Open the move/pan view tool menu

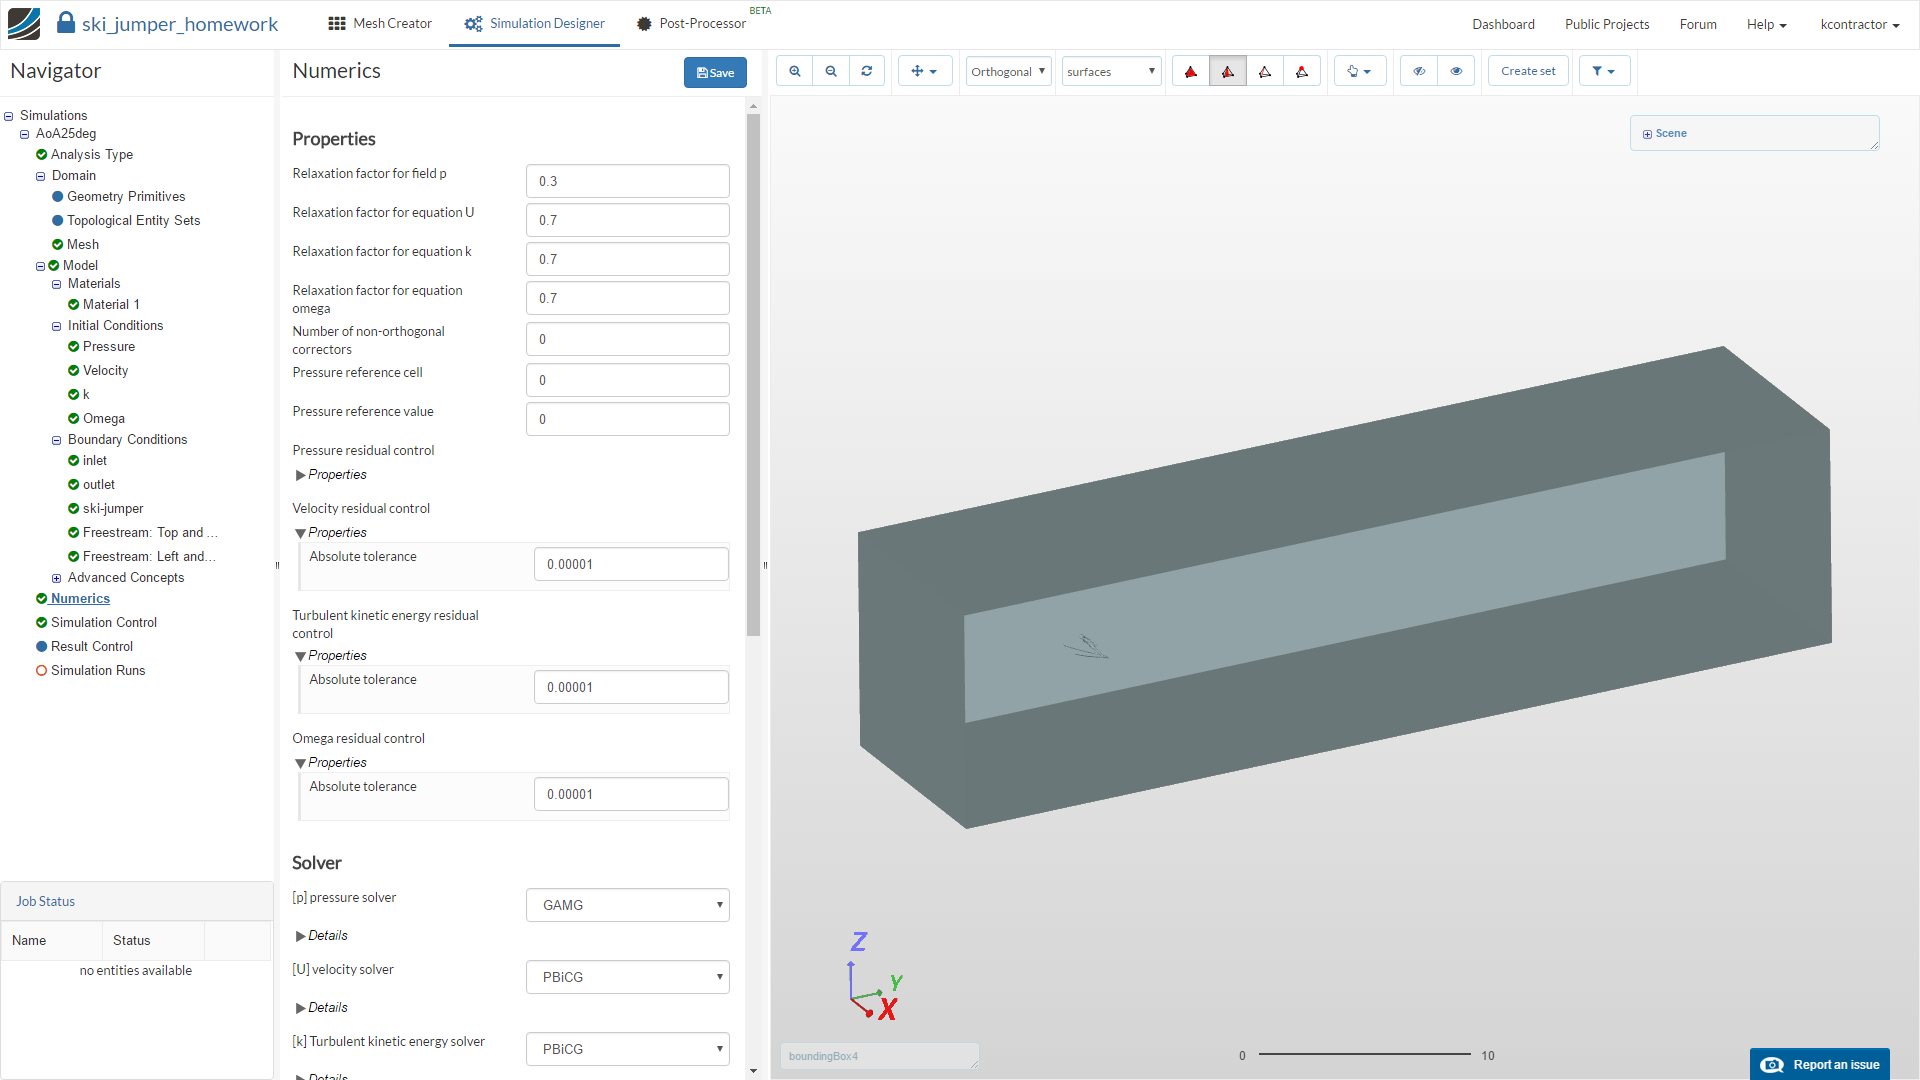pos(924,71)
